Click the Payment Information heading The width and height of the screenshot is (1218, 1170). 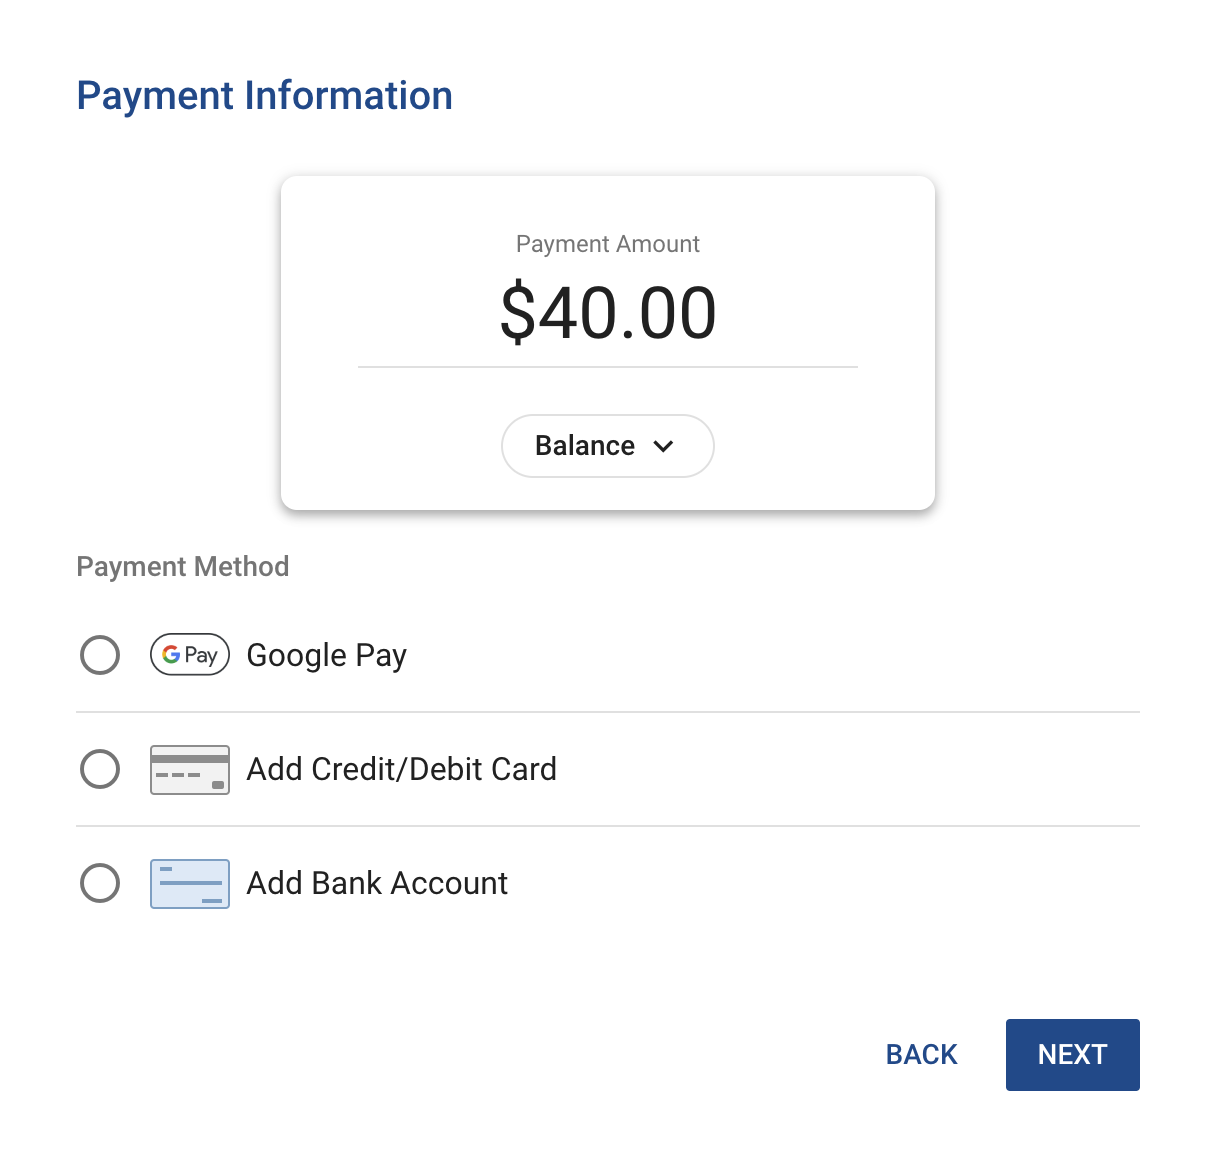click(264, 95)
